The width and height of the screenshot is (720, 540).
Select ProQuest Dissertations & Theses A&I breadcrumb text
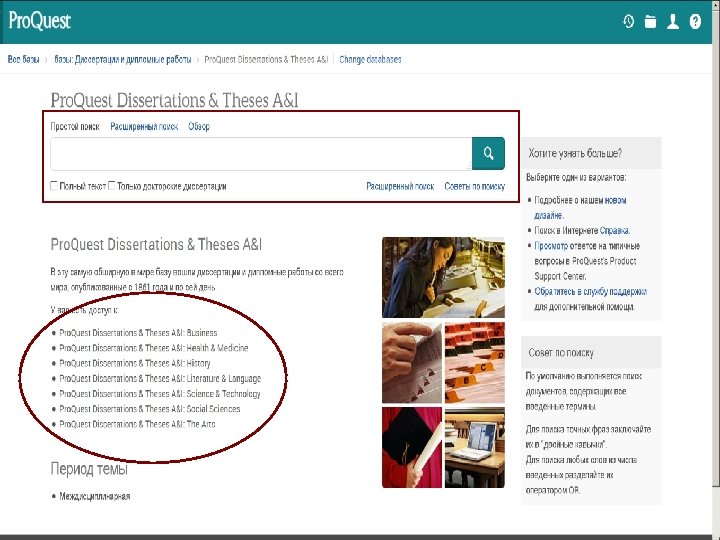[x=266, y=59]
